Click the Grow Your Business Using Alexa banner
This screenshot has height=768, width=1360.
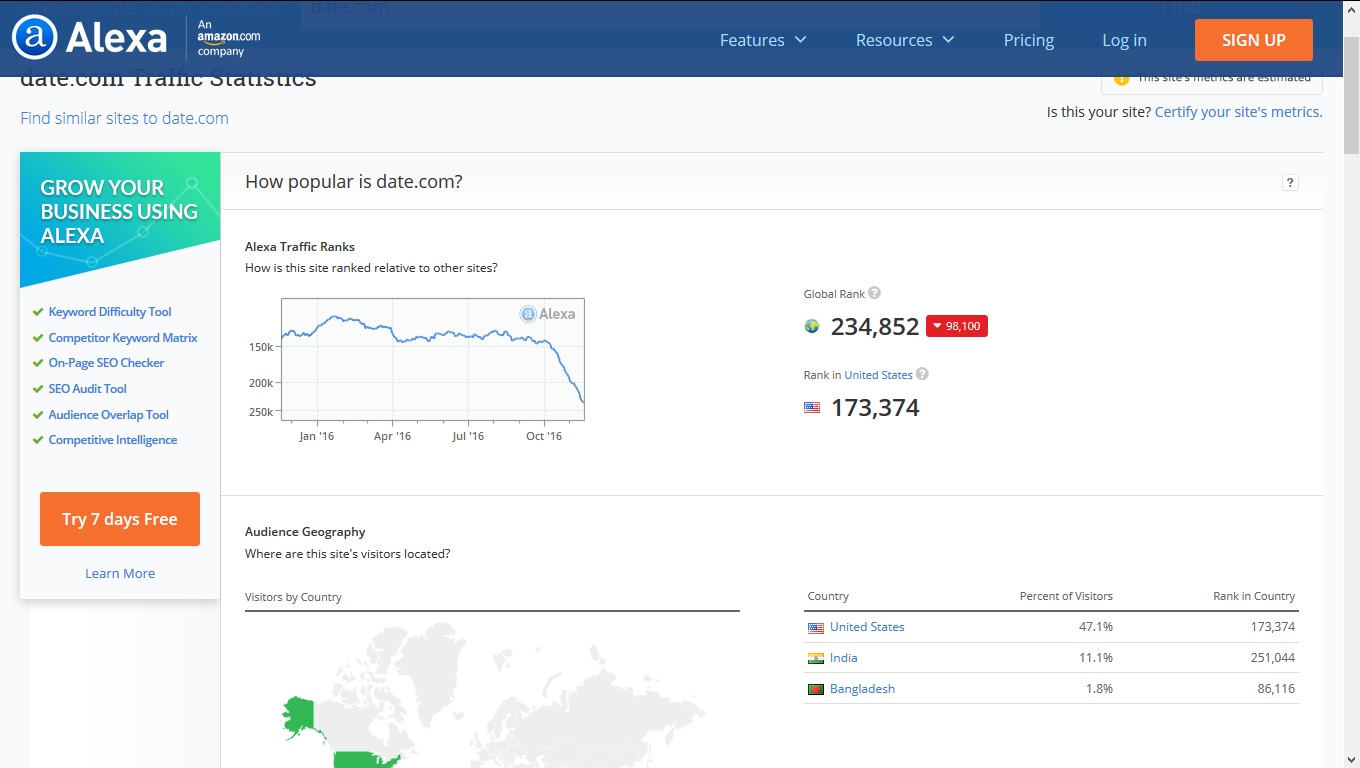(120, 220)
